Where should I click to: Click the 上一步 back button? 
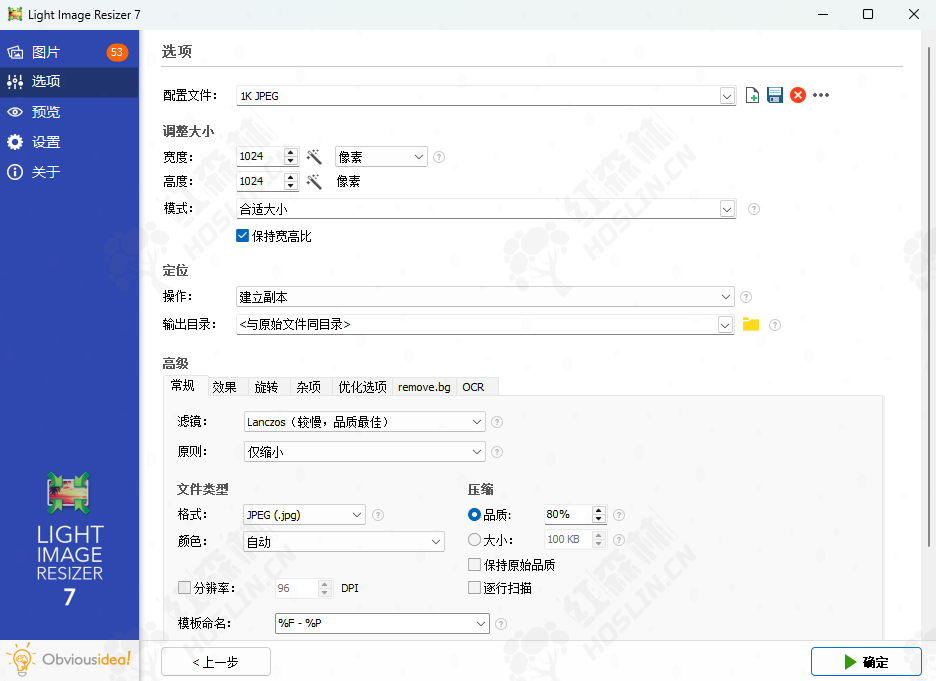[x=215, y=662]
